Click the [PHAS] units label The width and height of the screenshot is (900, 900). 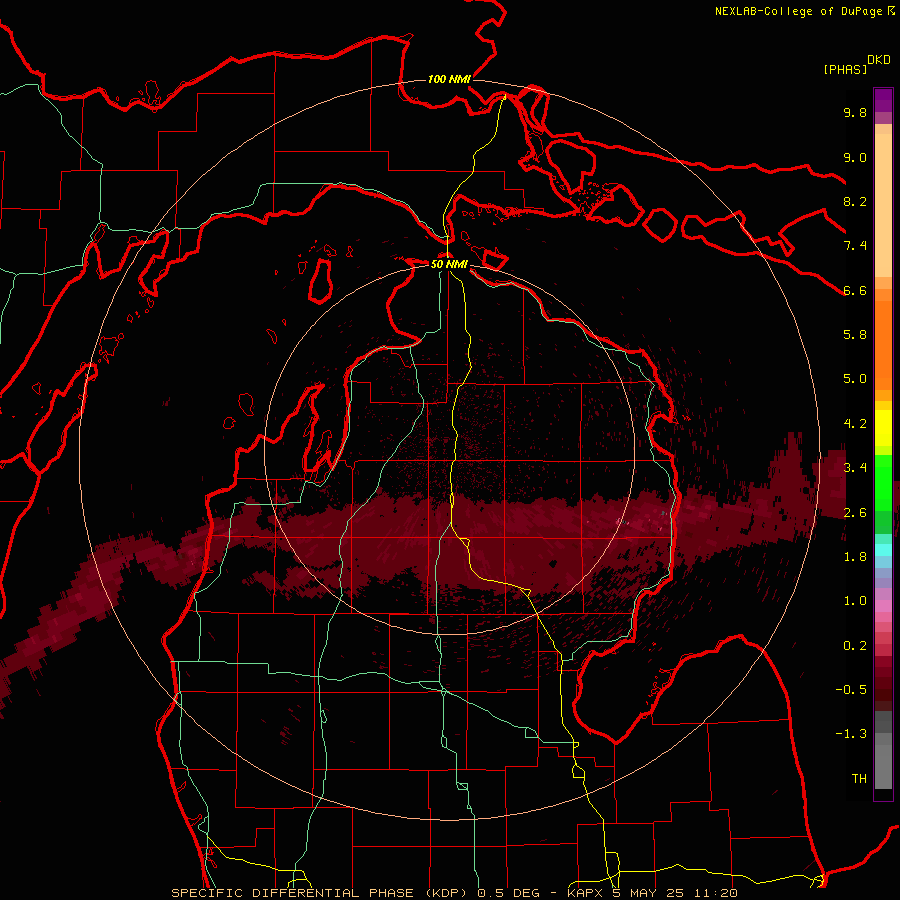pyautogui.click(x=845, y=69)
